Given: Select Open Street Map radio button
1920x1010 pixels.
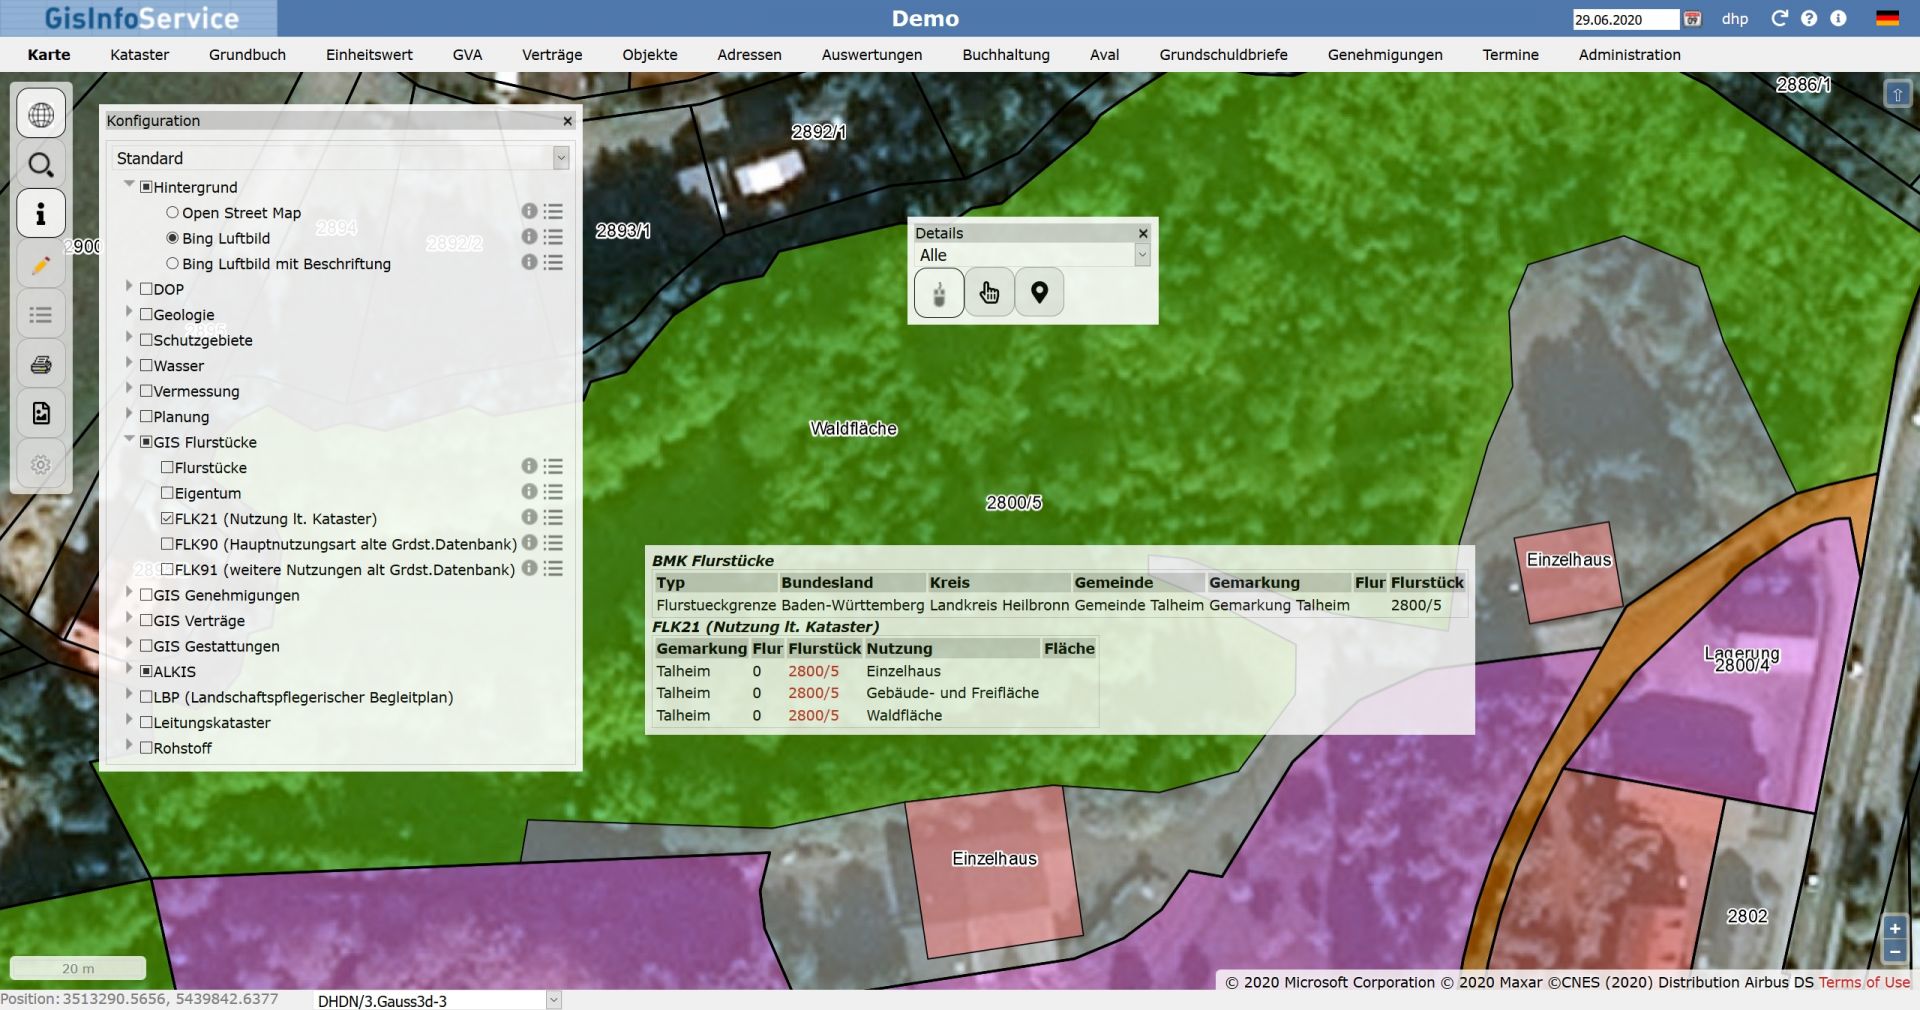Looking at the screenshot, I should tap(172, 212).
